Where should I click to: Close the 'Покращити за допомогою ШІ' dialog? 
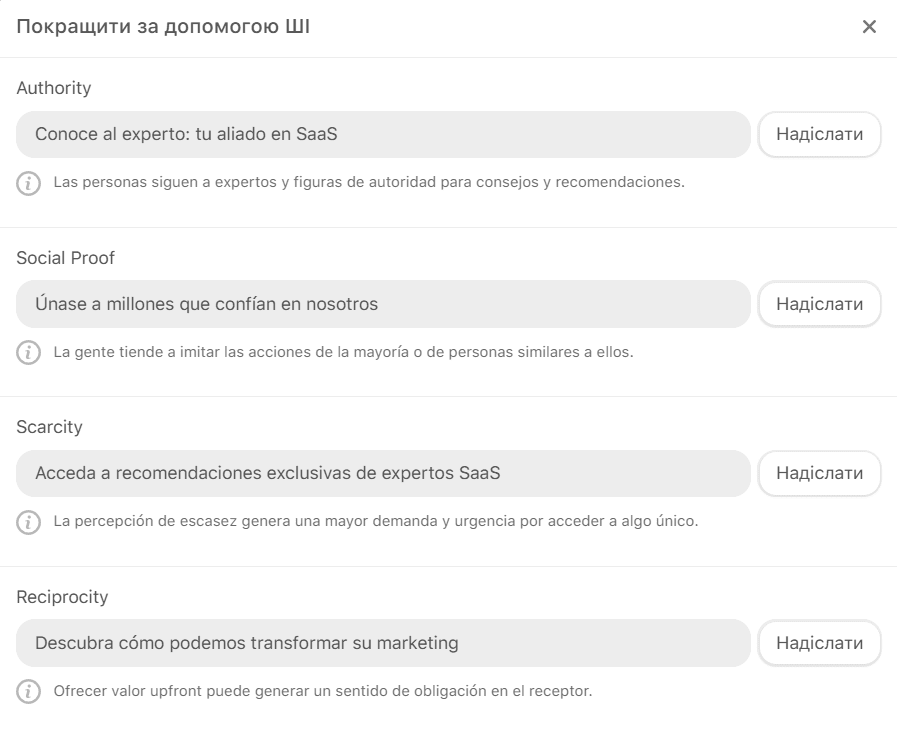click(x=869, y=27)
